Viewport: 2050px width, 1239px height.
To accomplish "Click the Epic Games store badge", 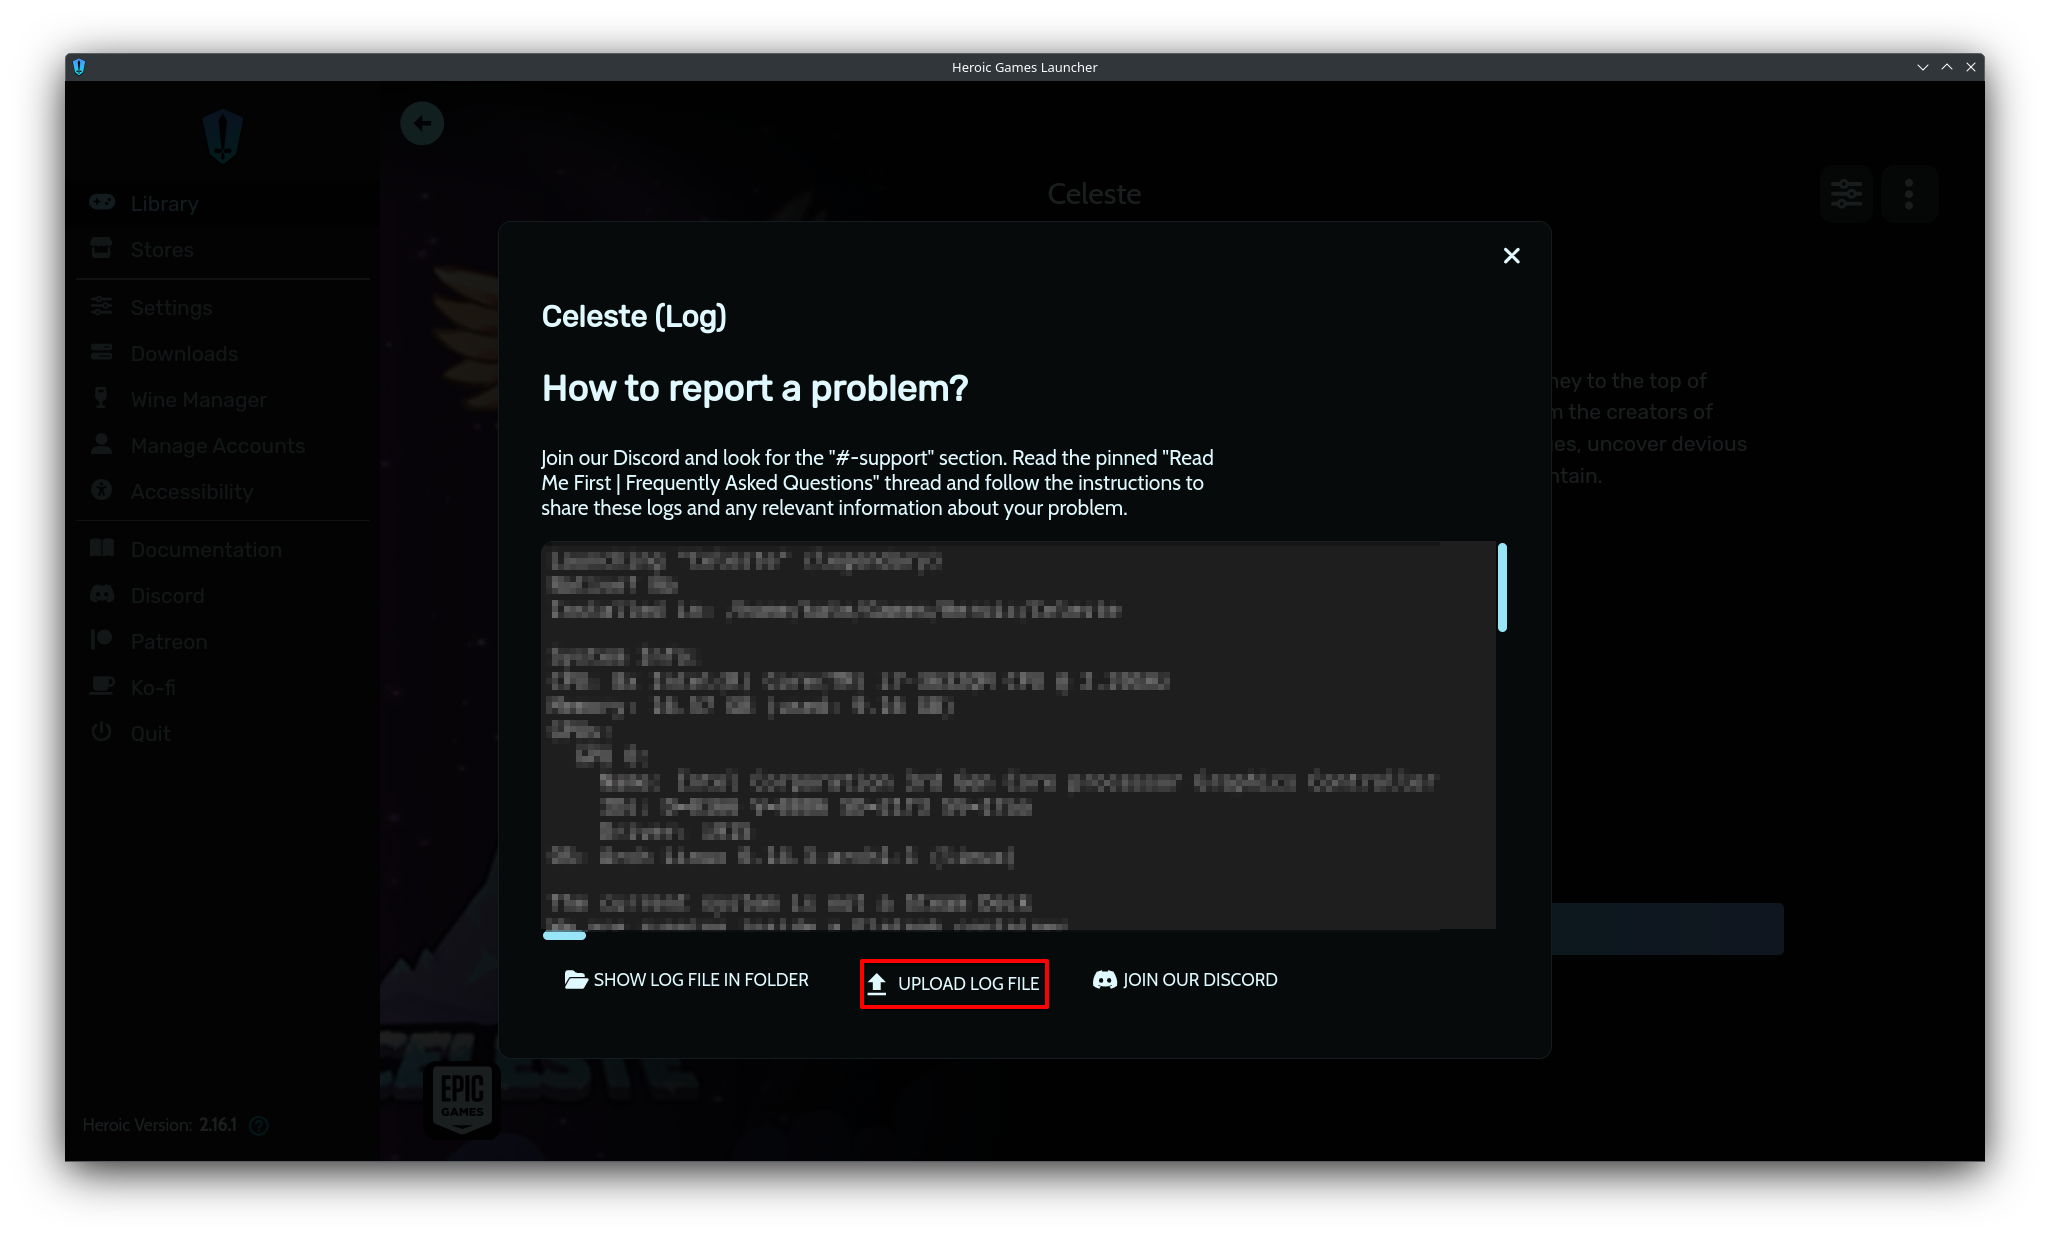I will click(x=462, y=1099).
